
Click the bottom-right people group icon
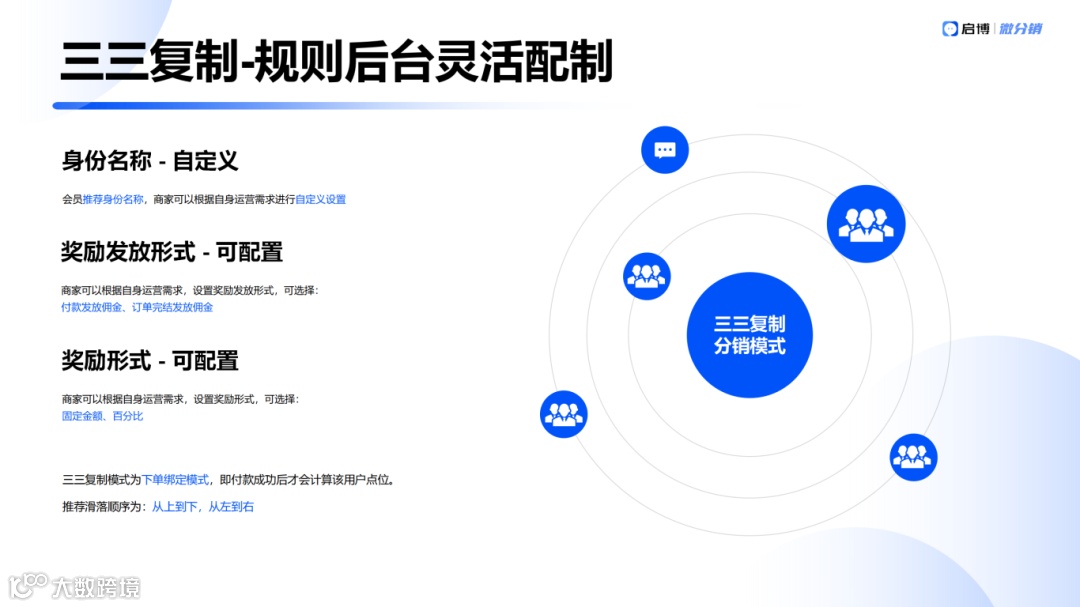(913, 457)
